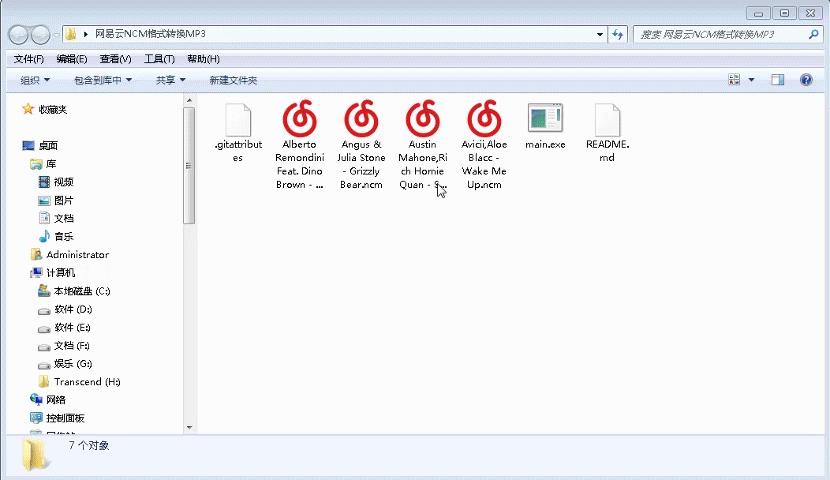Screen dimensions: 830x480
Task: Click the Austin Mahone NCM file icon
Action: coord(422,121)
